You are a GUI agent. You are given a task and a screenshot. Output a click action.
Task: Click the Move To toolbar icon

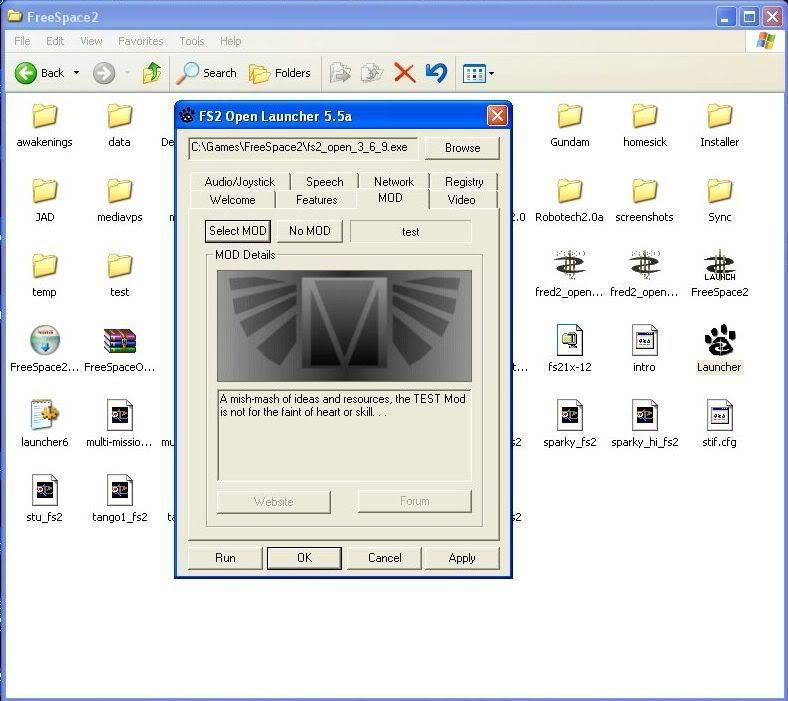[340, 73]
